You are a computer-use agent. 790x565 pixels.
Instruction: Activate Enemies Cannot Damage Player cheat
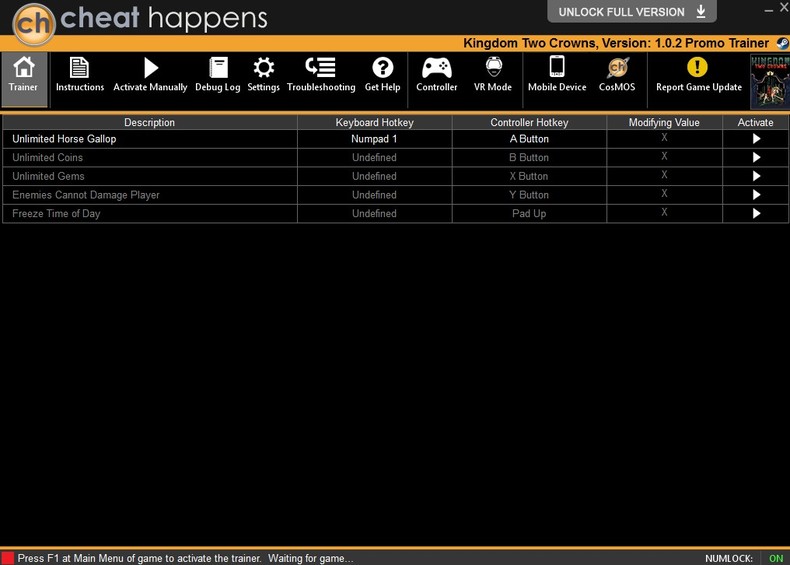tap(756, 195)
